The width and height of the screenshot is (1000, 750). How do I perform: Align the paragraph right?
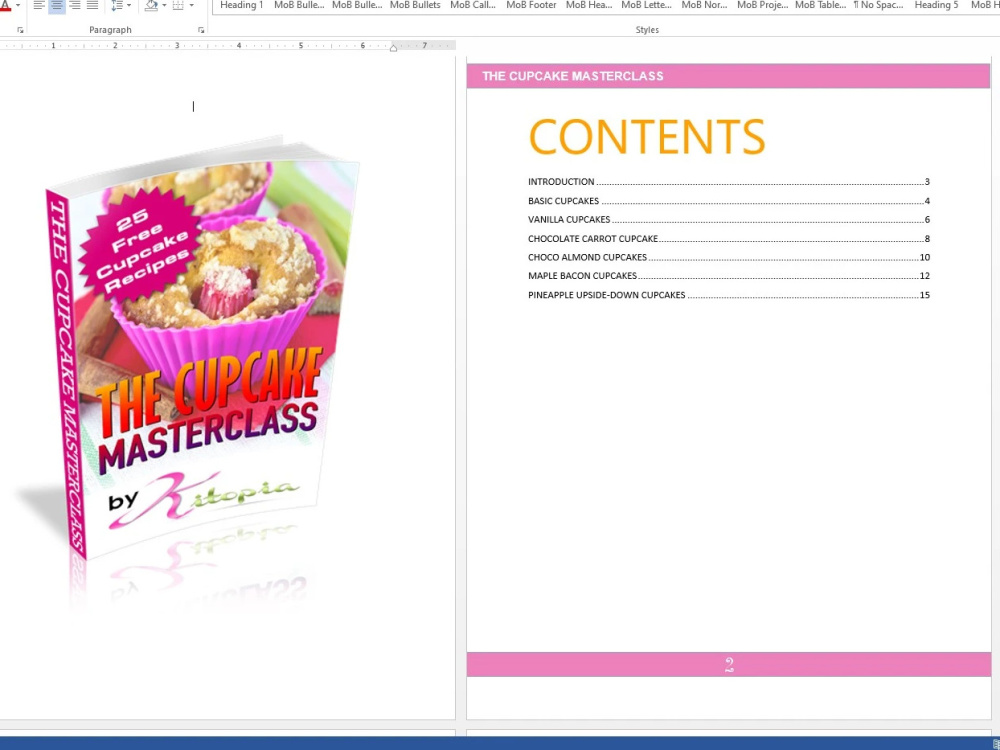pyautogui.click(x=75, y=5)
